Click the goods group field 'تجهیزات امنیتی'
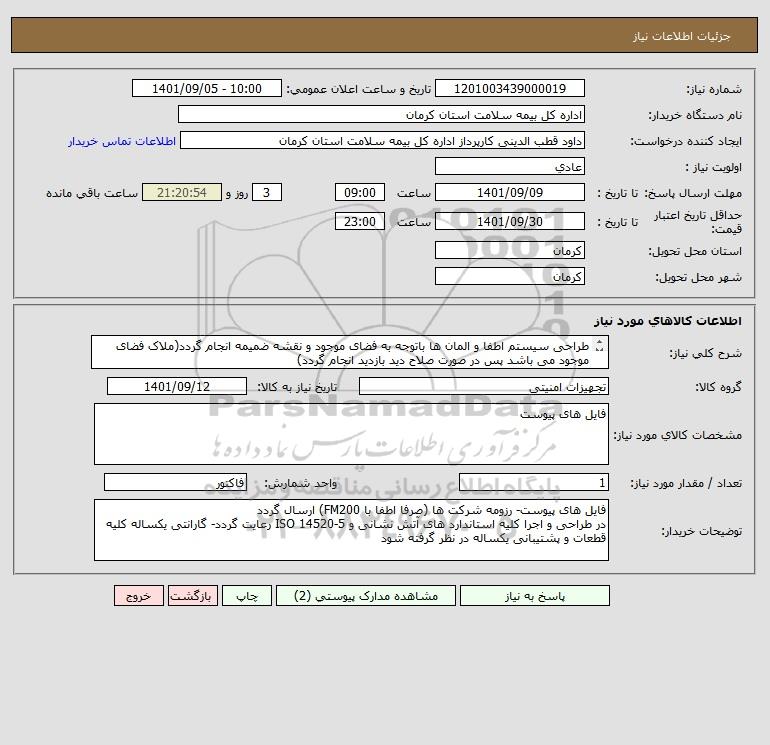 [484, 386]
